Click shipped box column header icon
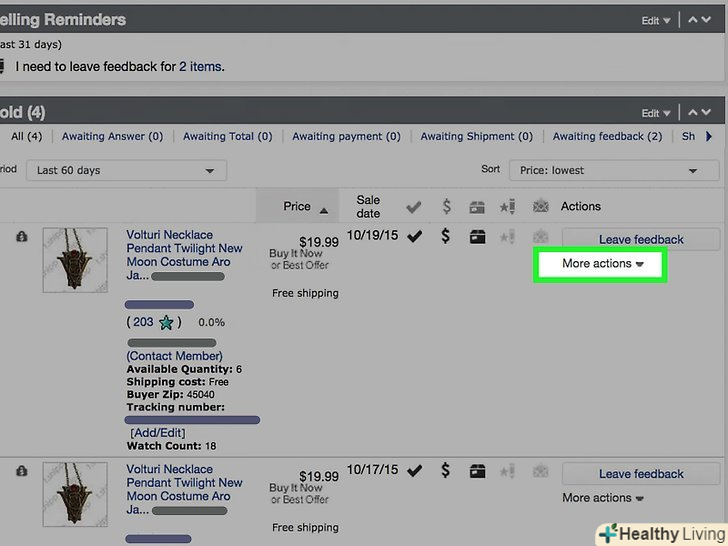The height and width of the screenshot is (546, 728). 477,207
